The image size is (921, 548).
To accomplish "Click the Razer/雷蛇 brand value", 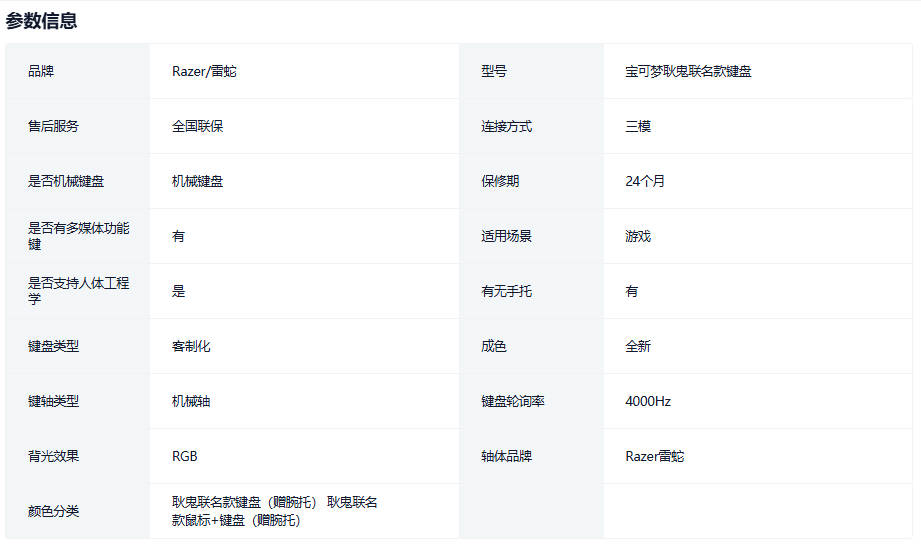I will (204, 71).
